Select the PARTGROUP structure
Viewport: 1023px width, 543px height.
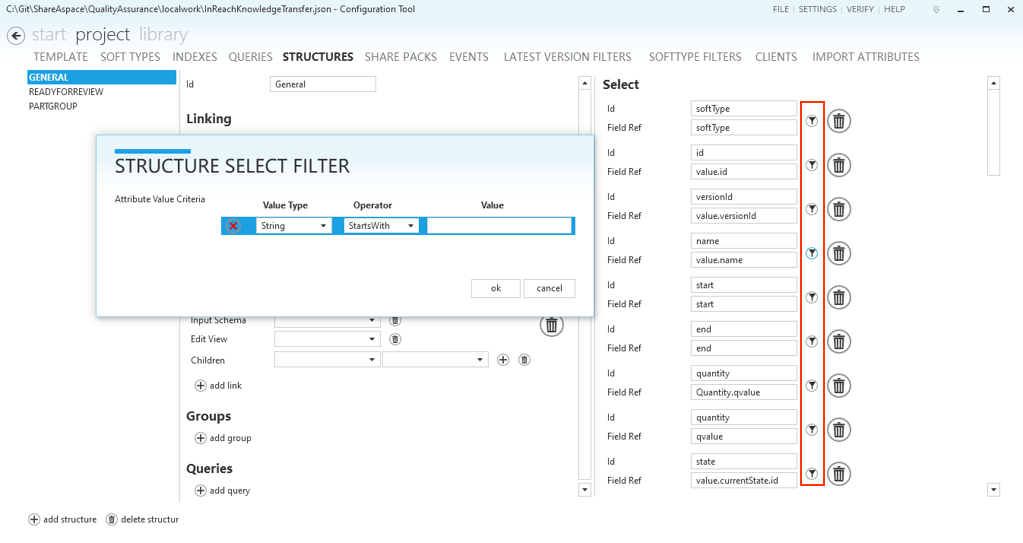pos(53,106)
